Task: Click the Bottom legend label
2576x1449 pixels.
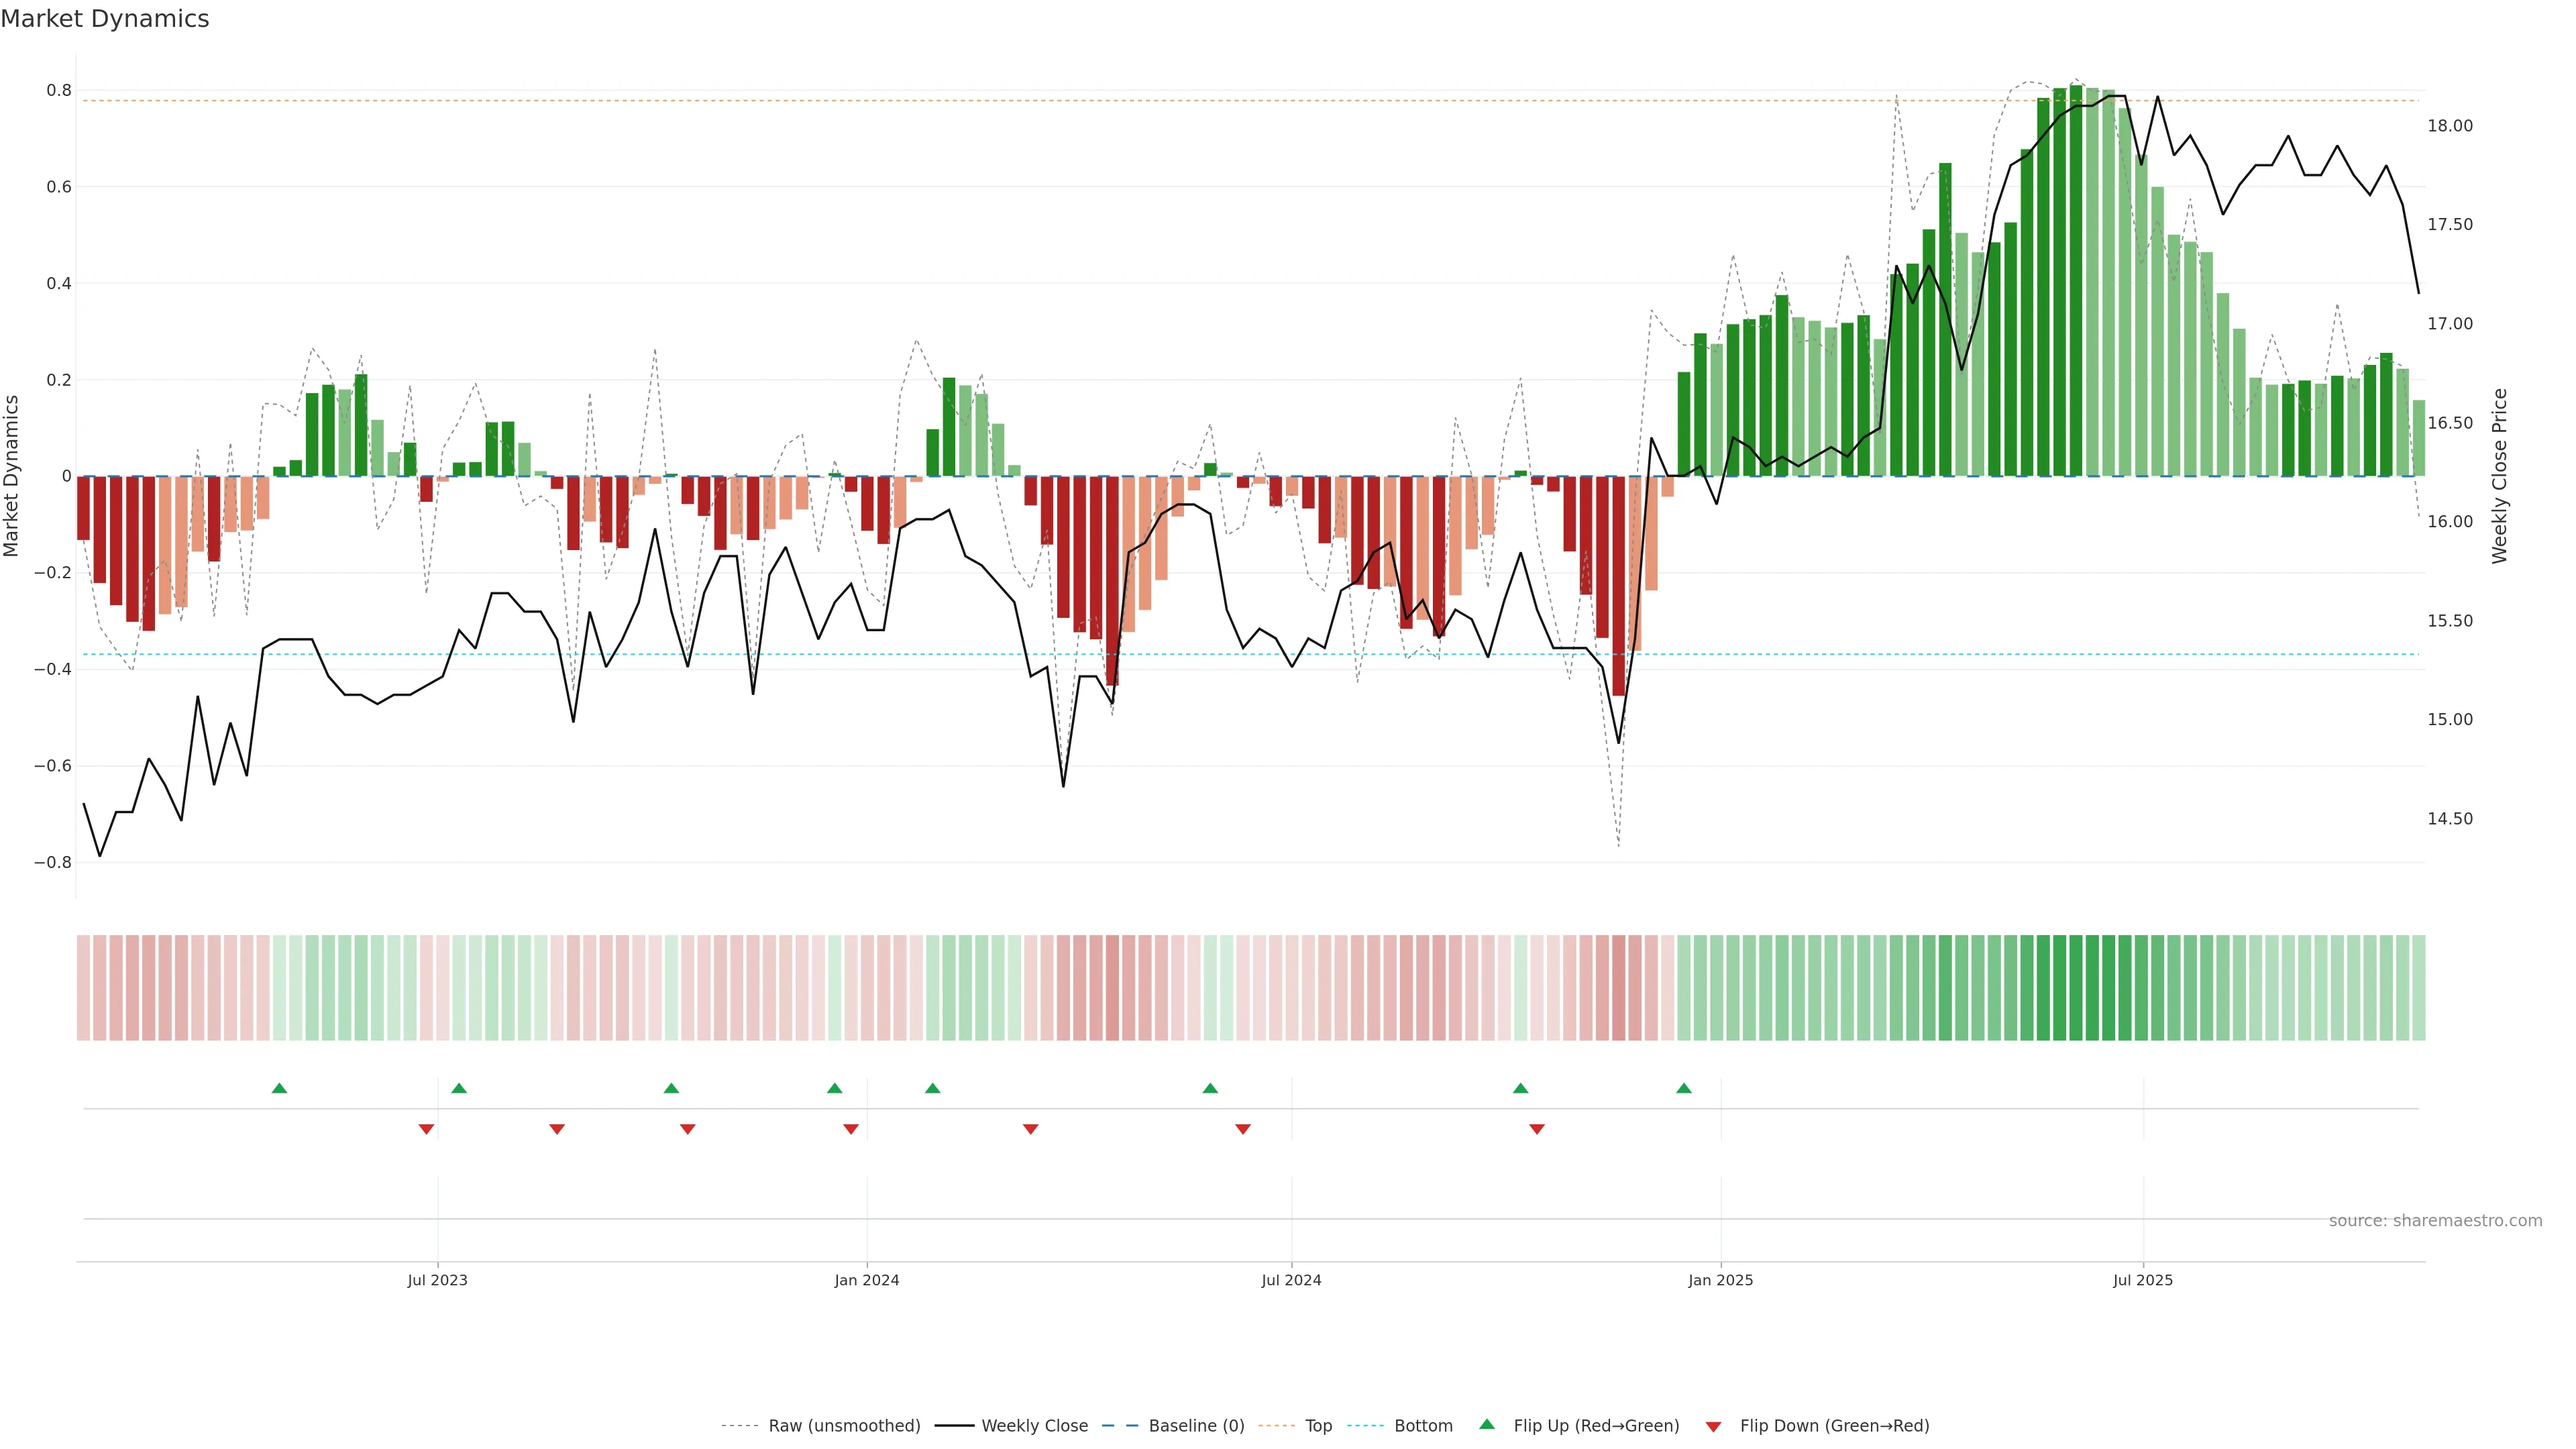Action: pyautogui.click(x=1423, y=1426)
